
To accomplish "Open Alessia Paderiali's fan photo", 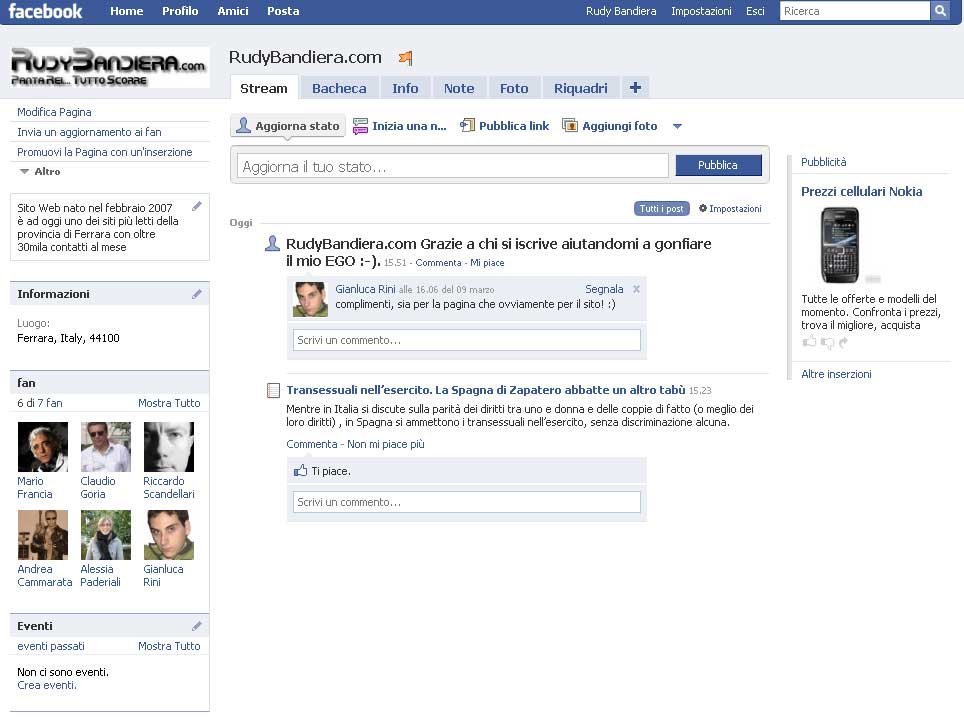I will pyautogui.click(x=106, y=535).
